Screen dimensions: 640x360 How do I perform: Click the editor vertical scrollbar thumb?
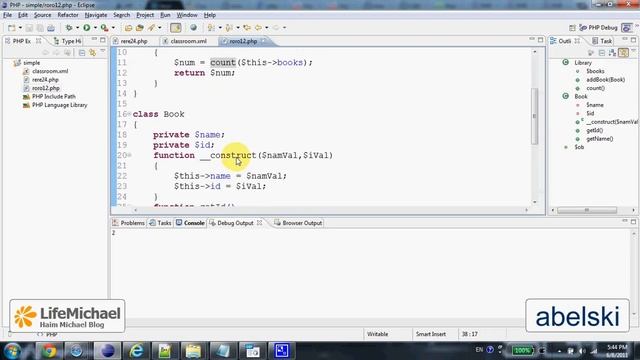pos(534,116)
